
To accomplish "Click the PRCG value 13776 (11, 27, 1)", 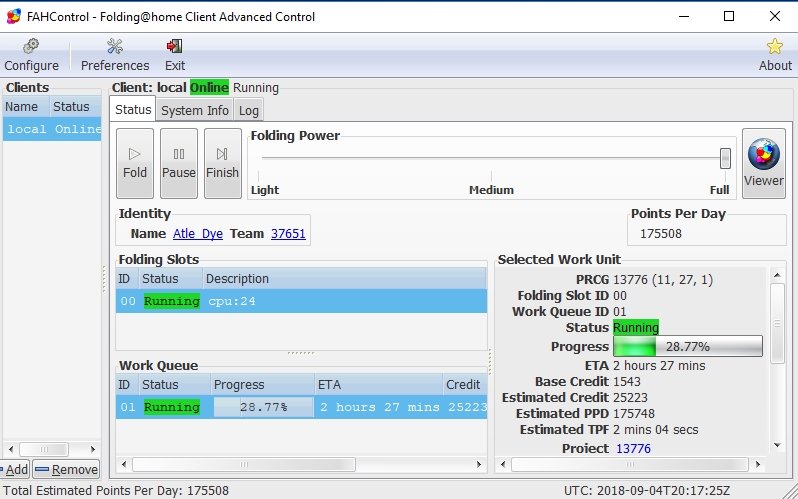I will pos(663,280).
